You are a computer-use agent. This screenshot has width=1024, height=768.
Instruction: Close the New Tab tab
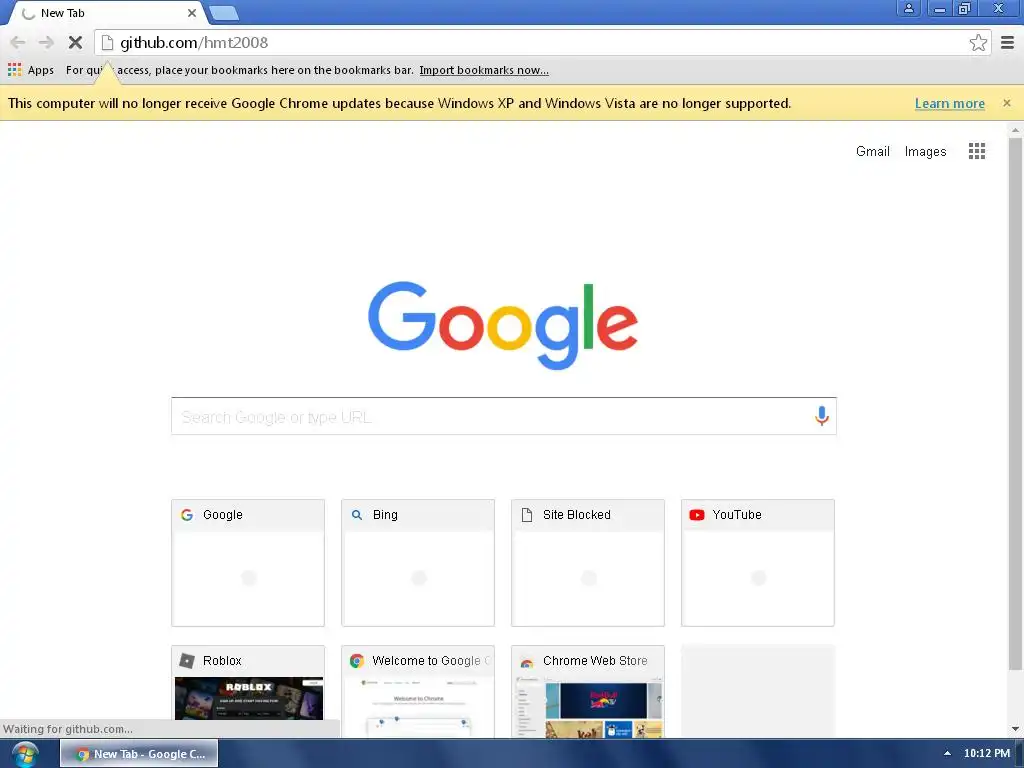191,13
